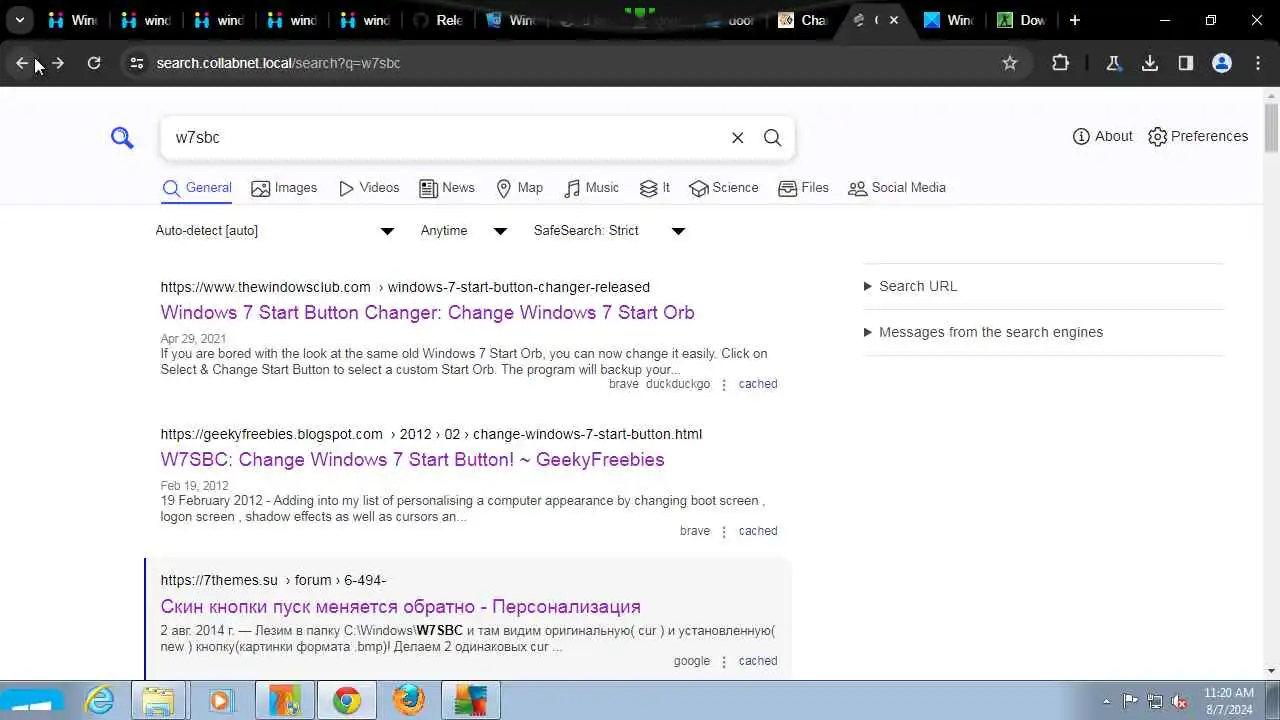The height and width of the screenshot is (720, 1280).
Task: Open the Extensions puzzle icon
Action: pos(1061,63)
